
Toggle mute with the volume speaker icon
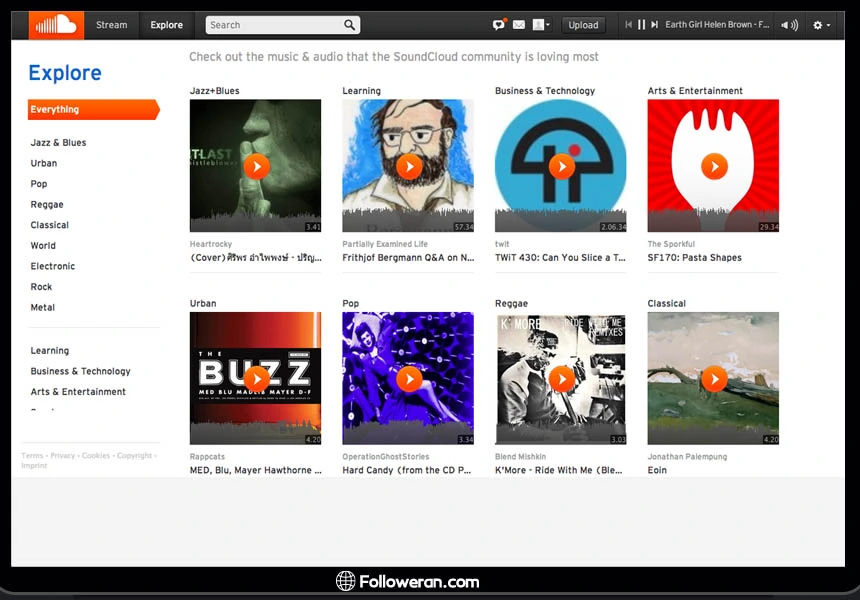(789, 25)
